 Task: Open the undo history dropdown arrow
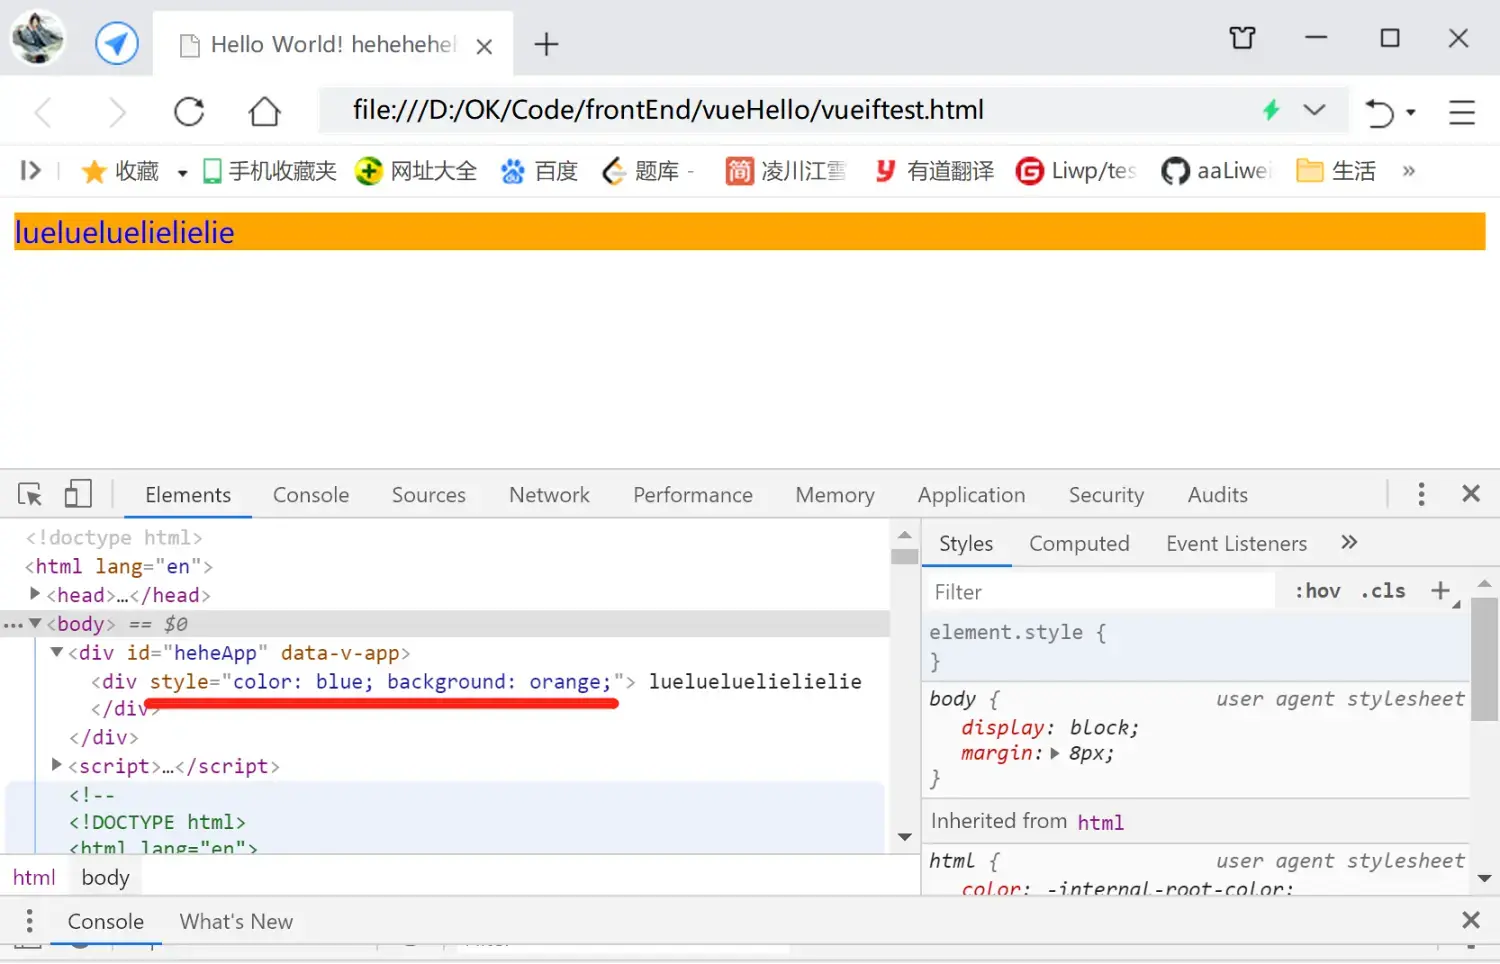click(x=1411, y=112)
